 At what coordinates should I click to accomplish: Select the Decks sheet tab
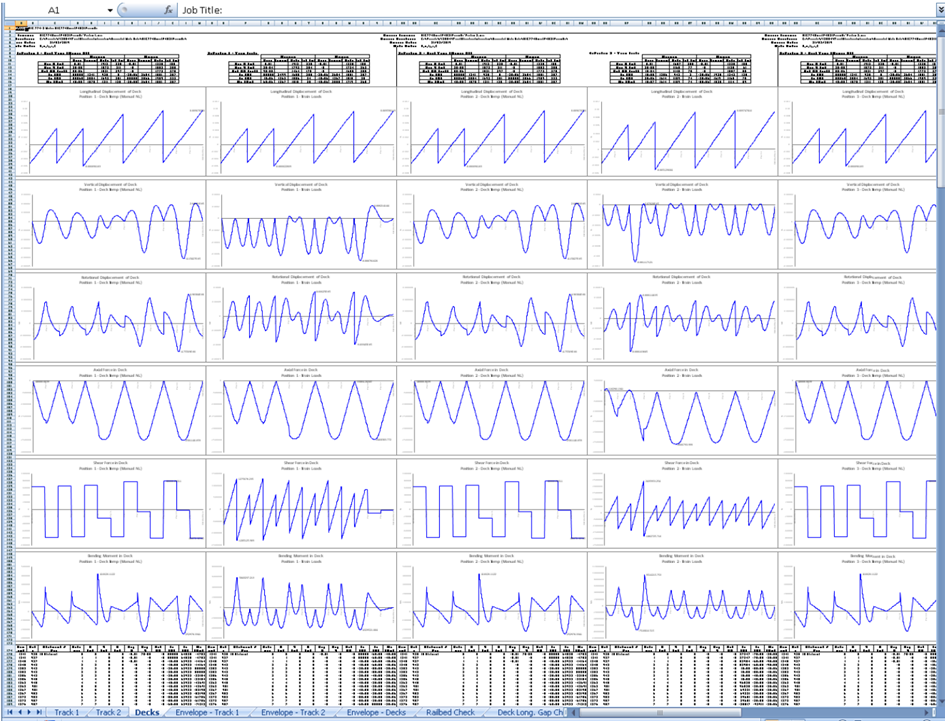click(146, 713)
